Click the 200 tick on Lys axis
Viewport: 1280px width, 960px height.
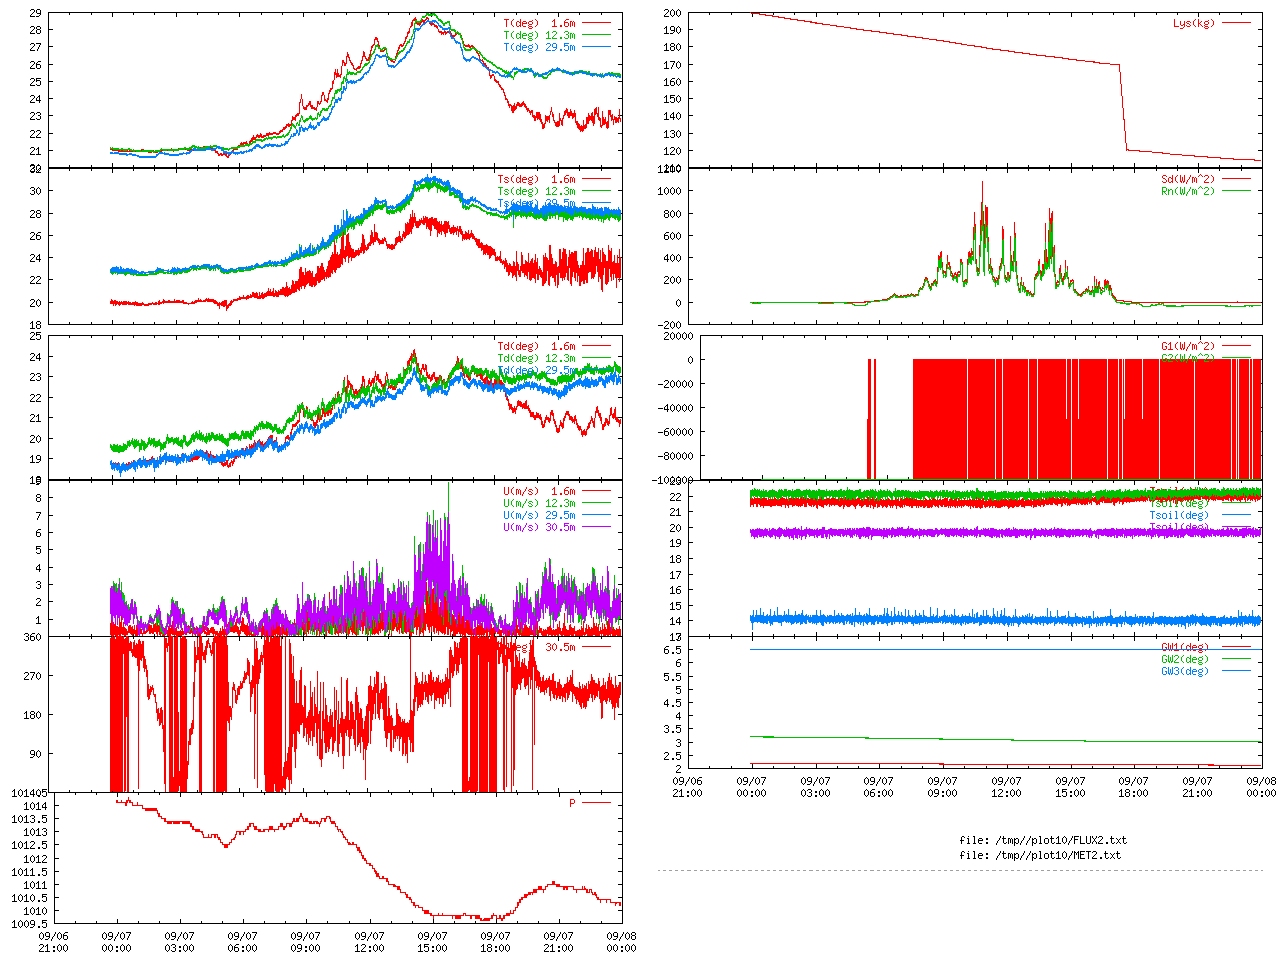click(671, 14)
